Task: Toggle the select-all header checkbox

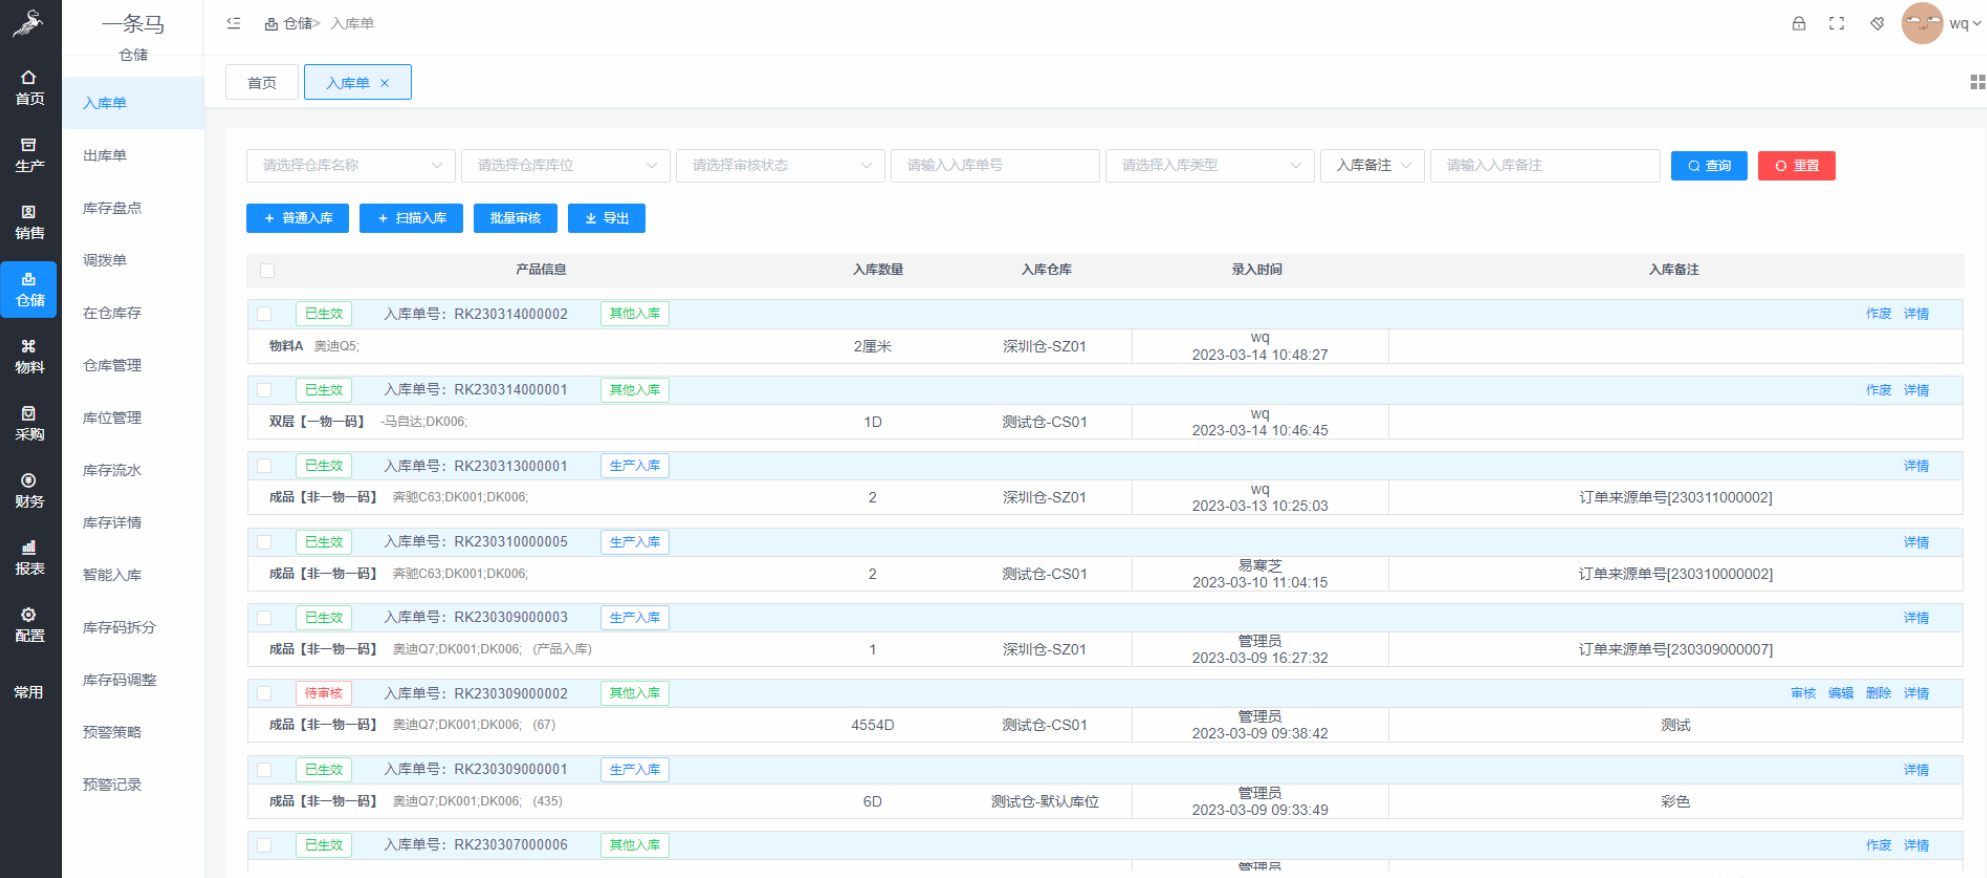Action: pyautogui.click(x=267, y=270)
